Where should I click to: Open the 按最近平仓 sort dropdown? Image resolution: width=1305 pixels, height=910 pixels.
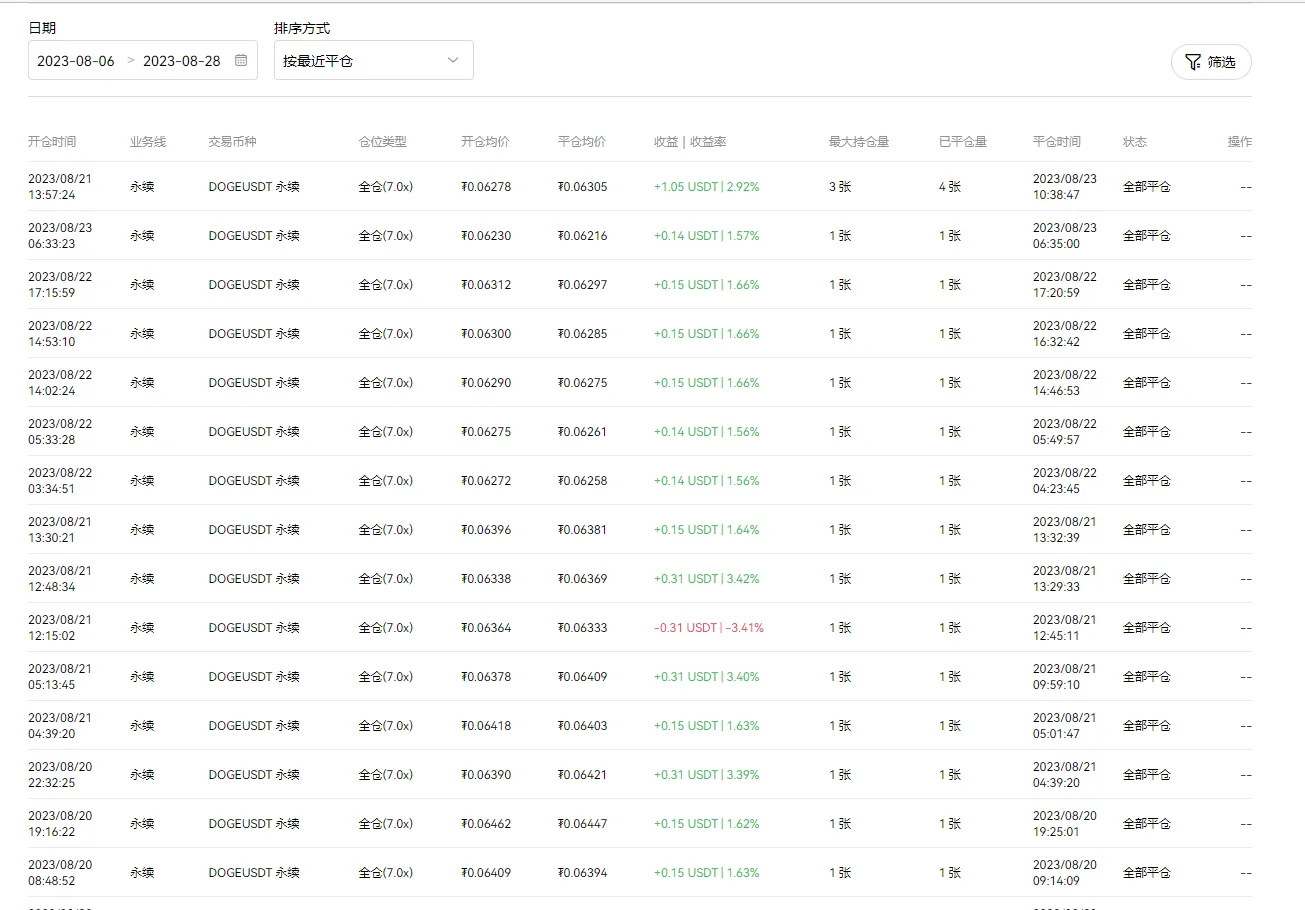(x=374, y=60)
